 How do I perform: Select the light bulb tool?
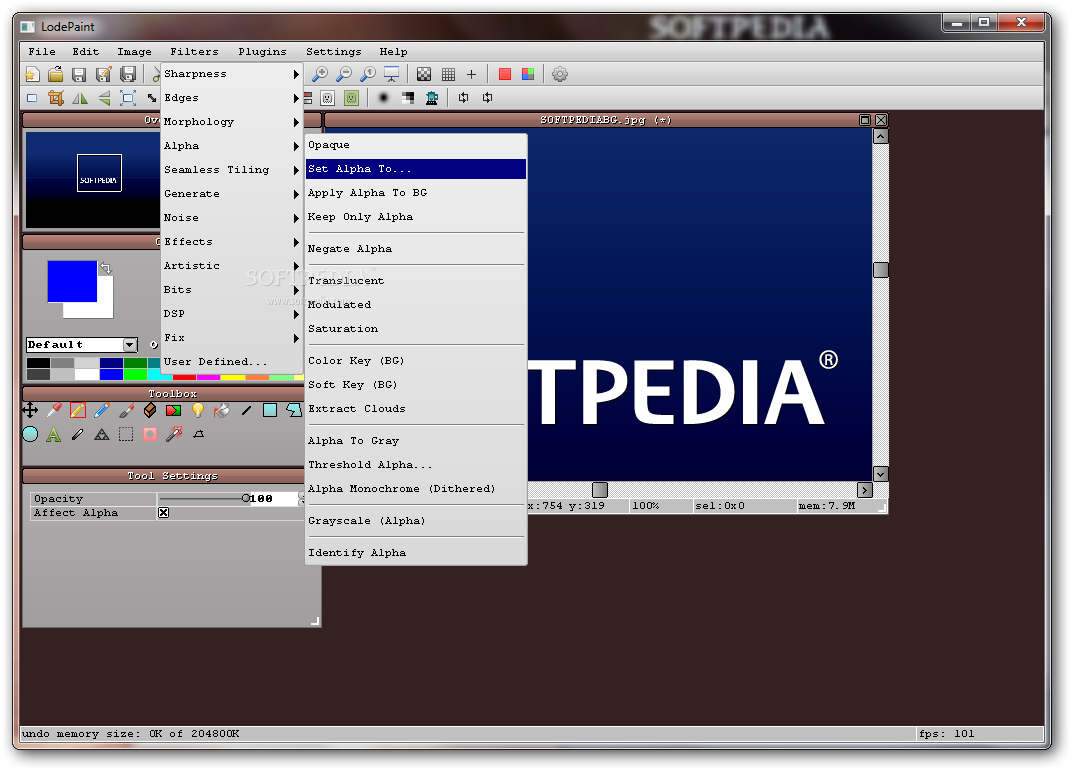[198, 410]
